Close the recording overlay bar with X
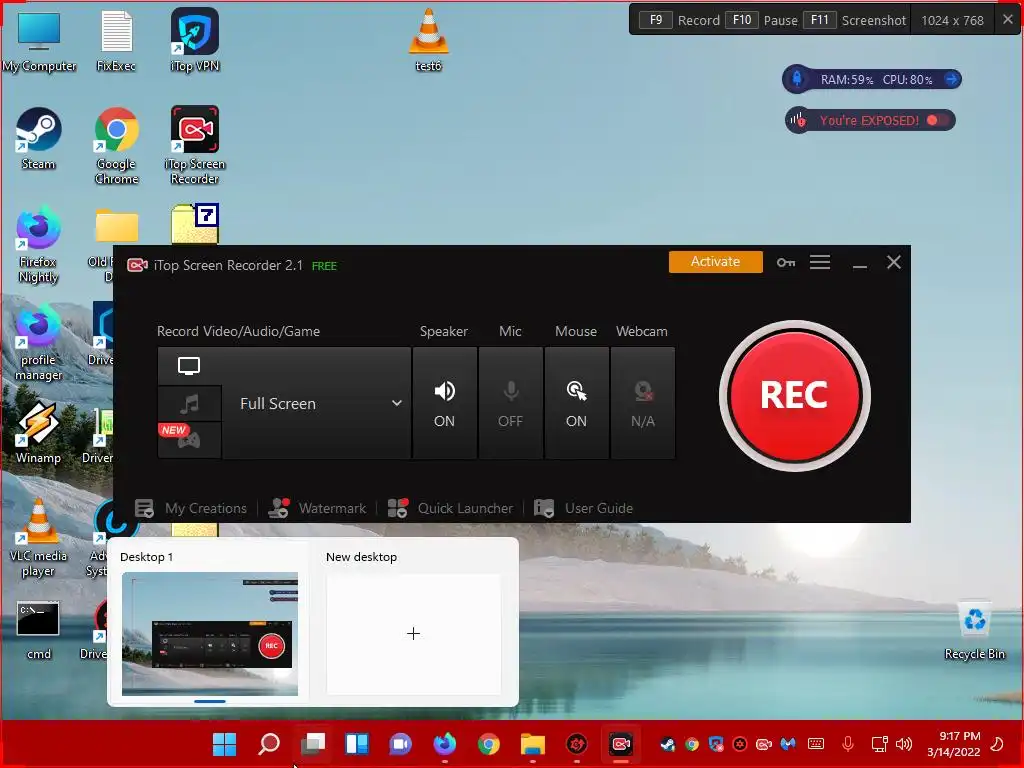1024x768 pixels. tap(1008, 20)
